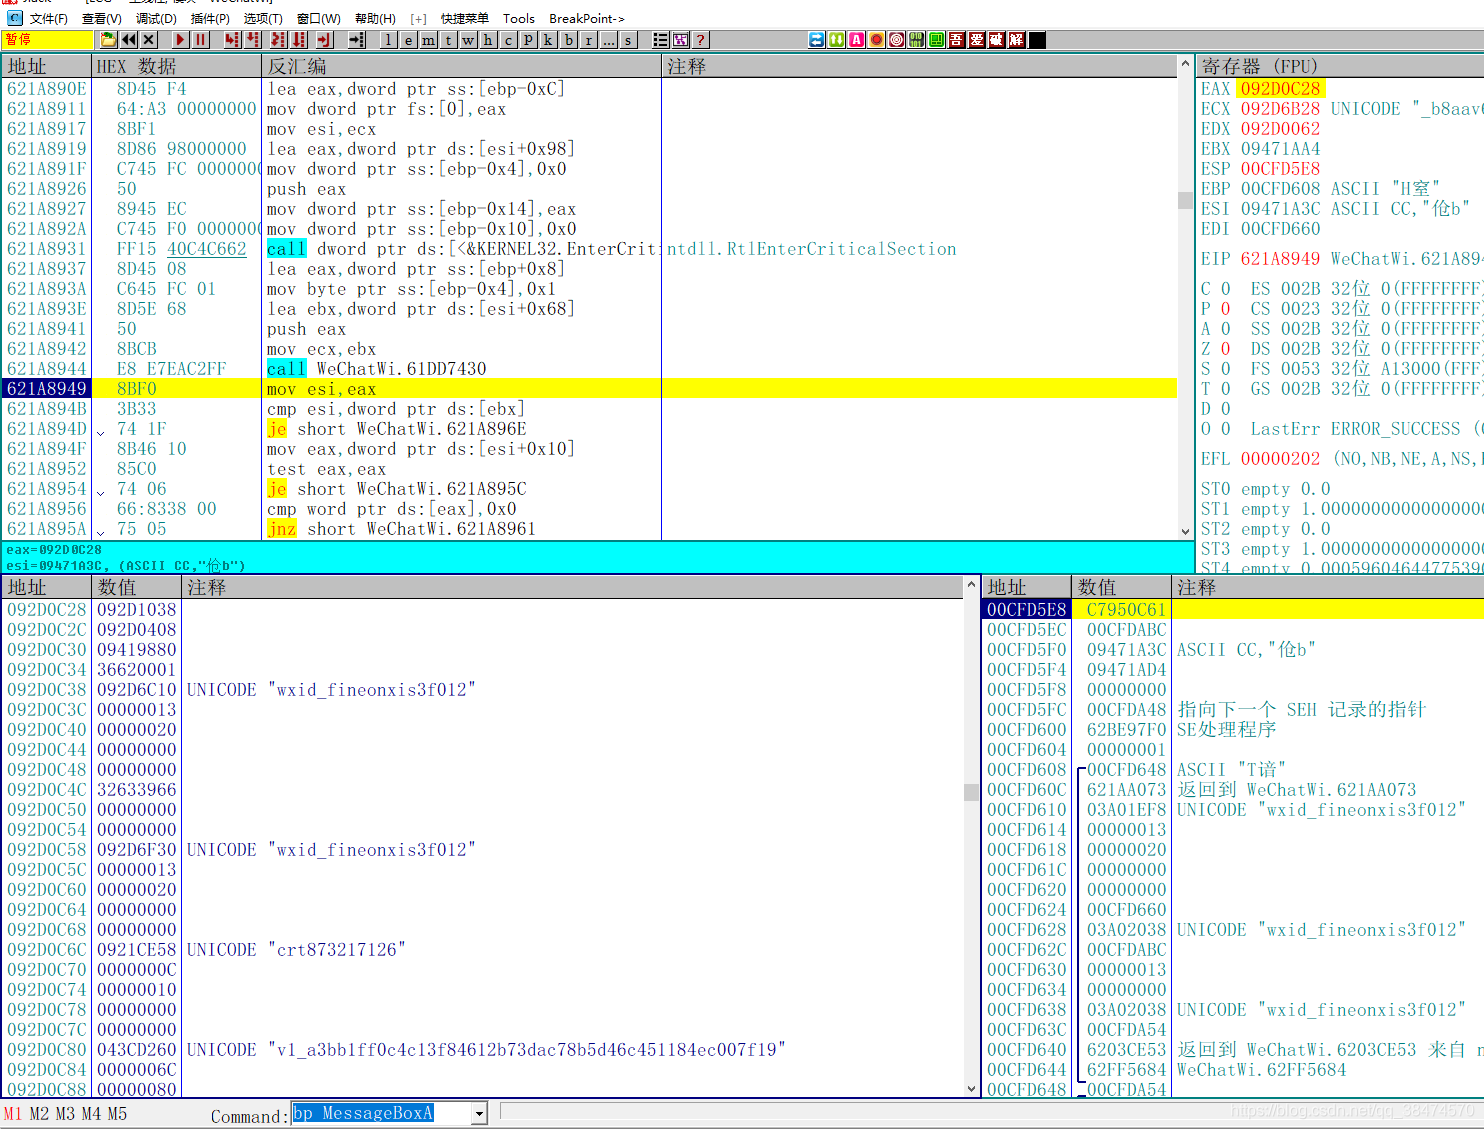Open the 文件(F) menu
Image resolution: width=1484 pixels, height=1129 pixels.
point(48,18)
